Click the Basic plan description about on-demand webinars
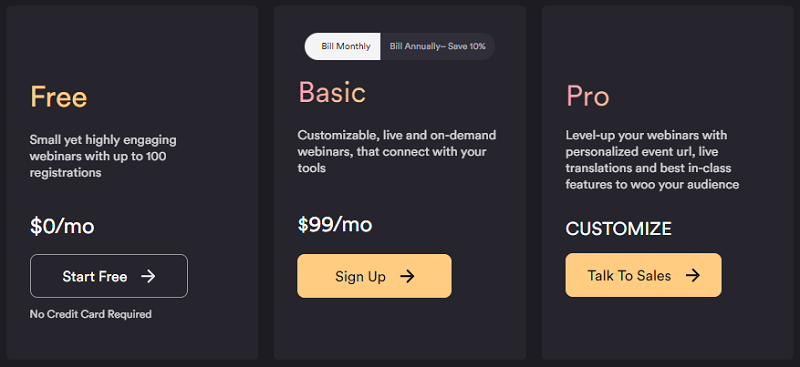 pyautogui.click(x=397, y=152)
